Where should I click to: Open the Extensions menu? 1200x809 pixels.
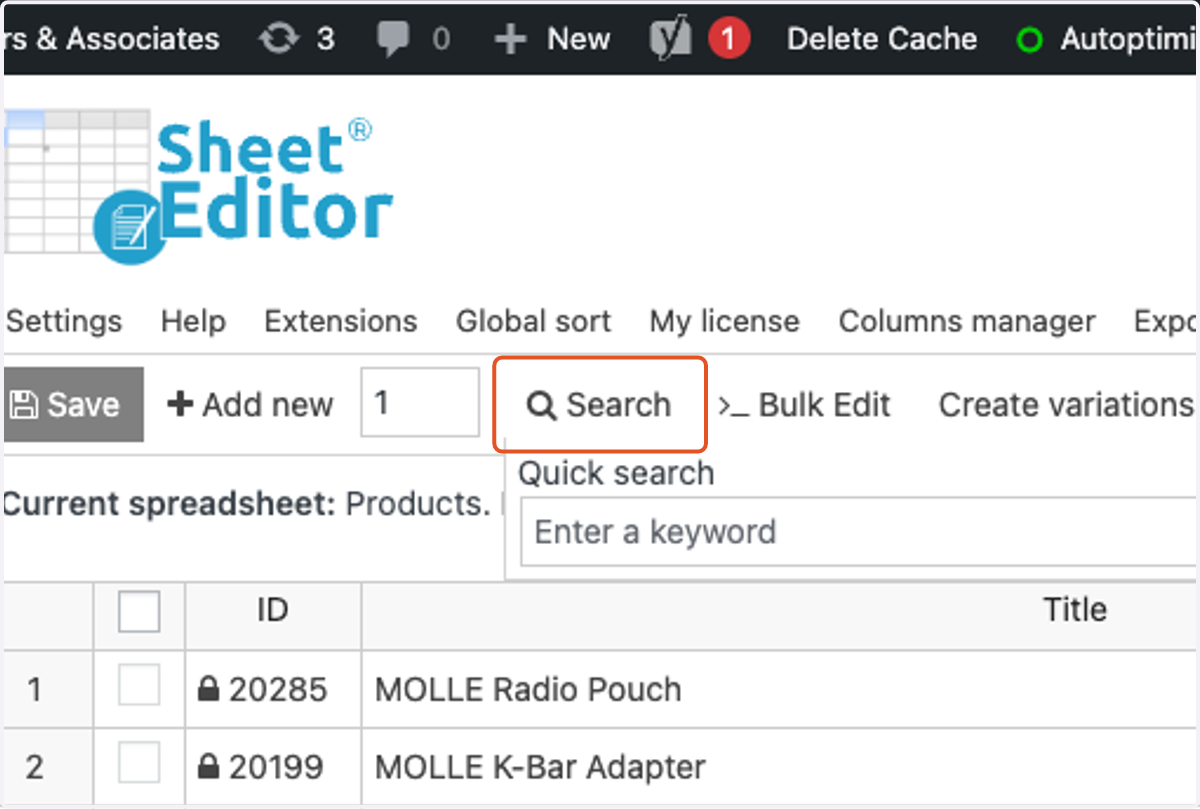tap(340, 321)
